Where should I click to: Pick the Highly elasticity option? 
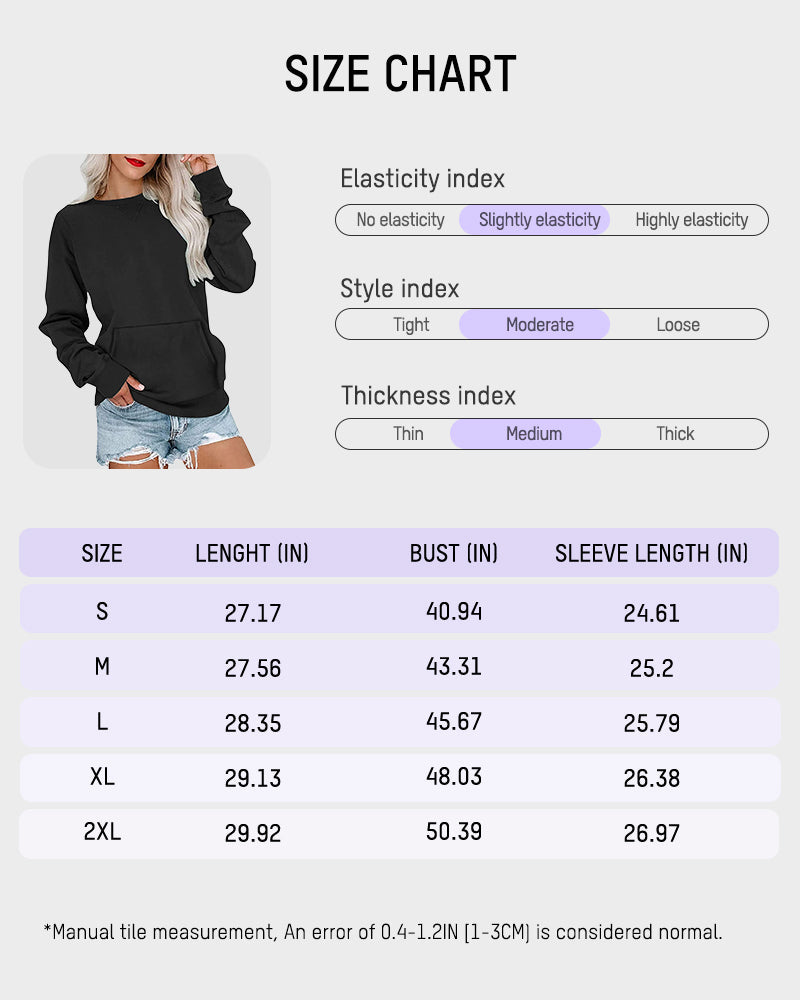pyautogui.click(x=691, y=220)
